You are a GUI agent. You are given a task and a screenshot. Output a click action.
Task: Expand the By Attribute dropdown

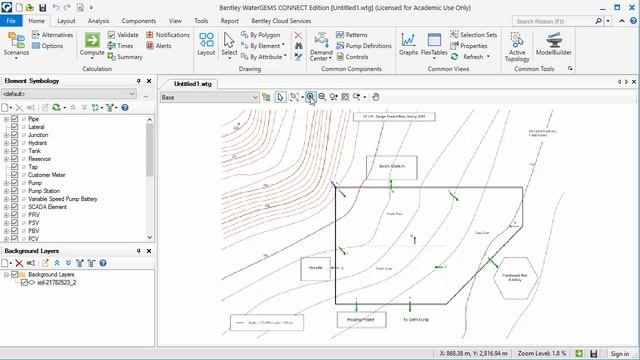[x=285, y=57]
